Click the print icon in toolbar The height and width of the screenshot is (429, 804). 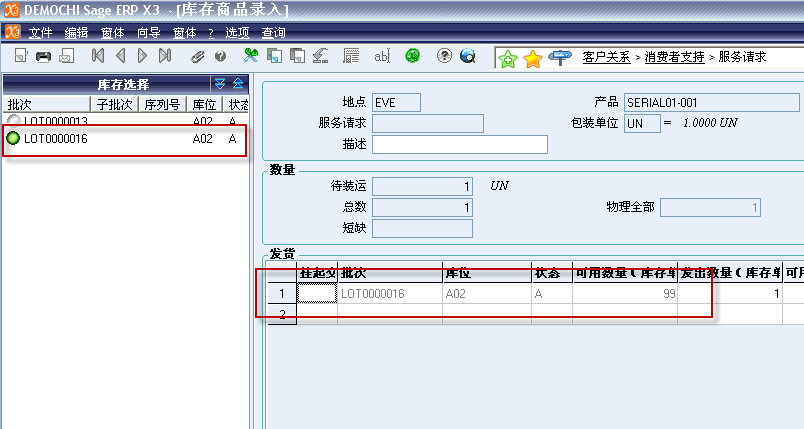tap(43, 57)
